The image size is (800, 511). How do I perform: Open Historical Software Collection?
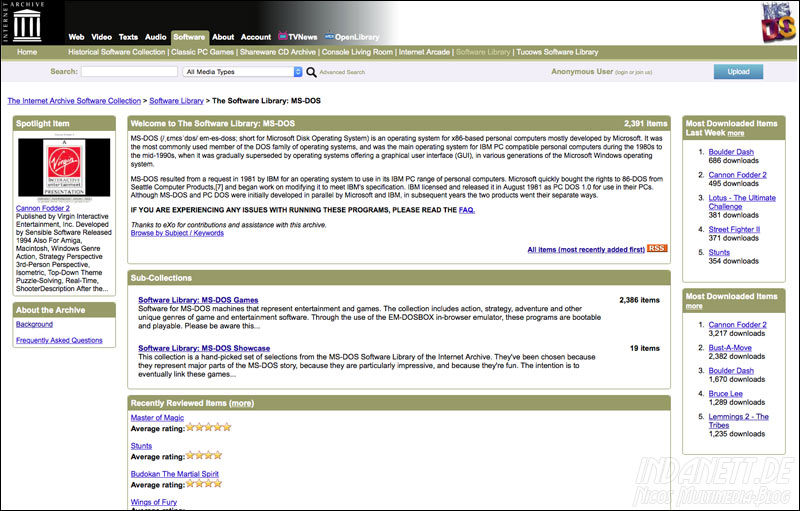pos(116,52)
